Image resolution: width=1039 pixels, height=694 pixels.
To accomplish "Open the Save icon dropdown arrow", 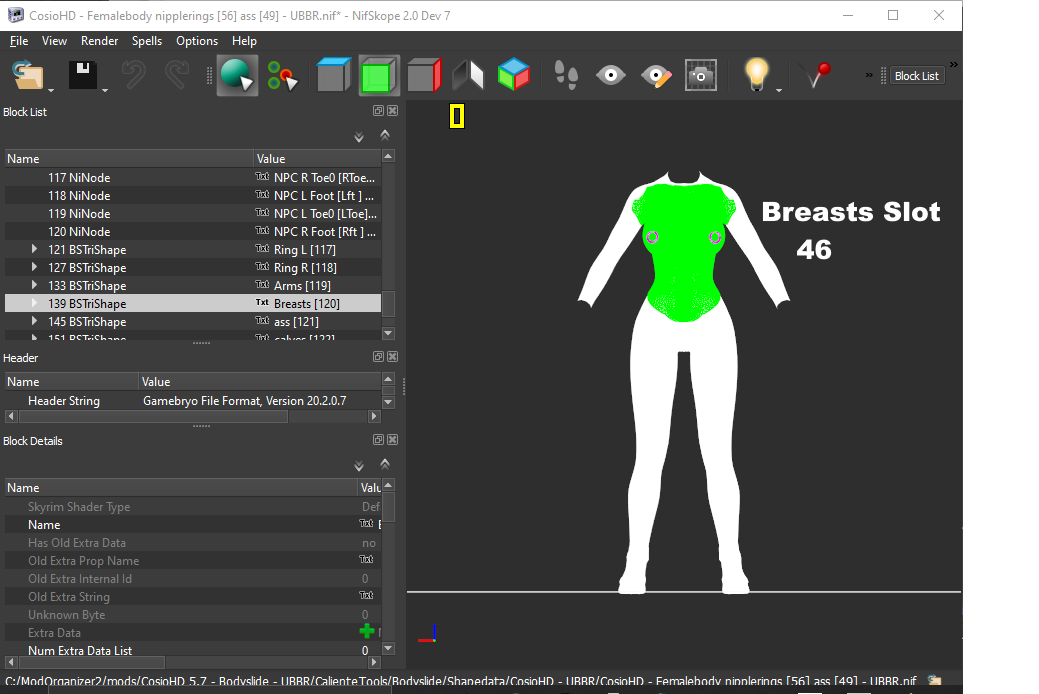I will point(105,89).
